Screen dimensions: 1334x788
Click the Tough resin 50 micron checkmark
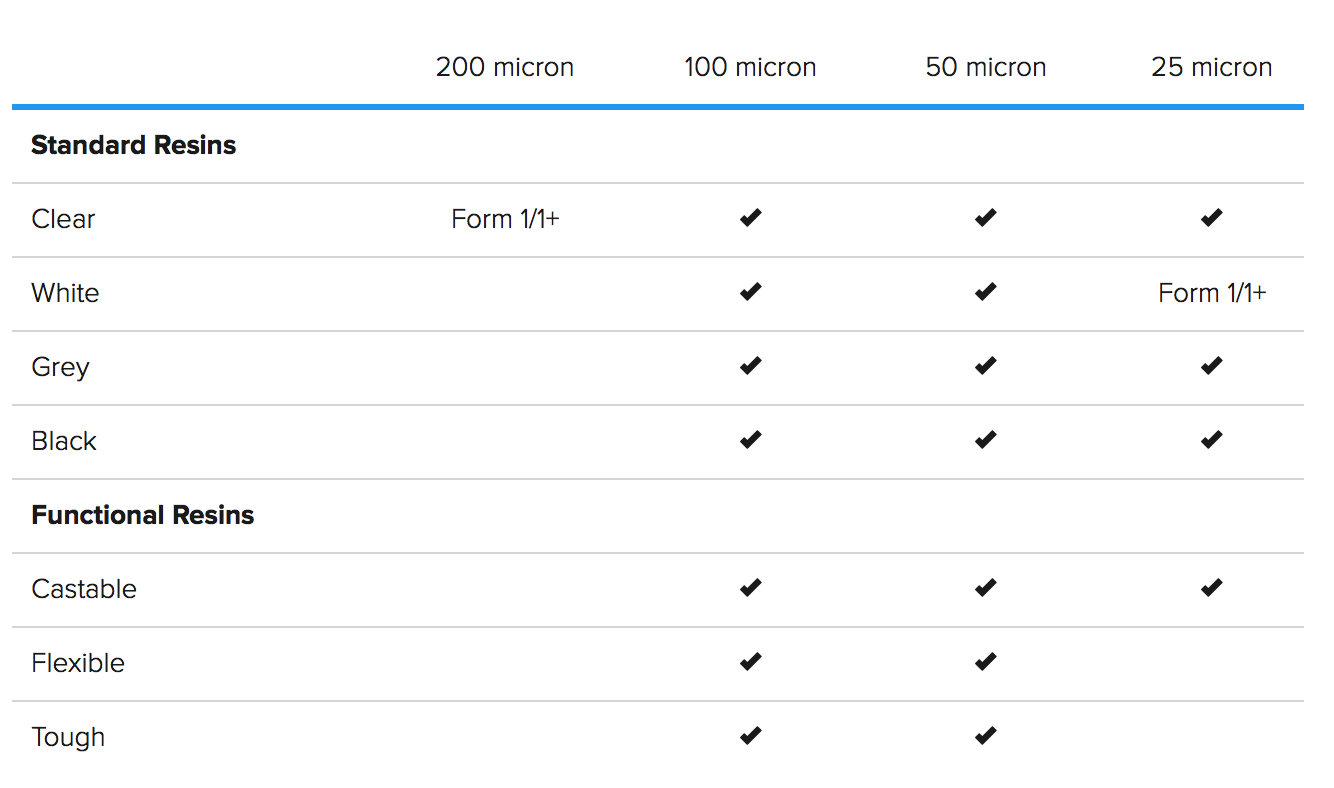986,736
